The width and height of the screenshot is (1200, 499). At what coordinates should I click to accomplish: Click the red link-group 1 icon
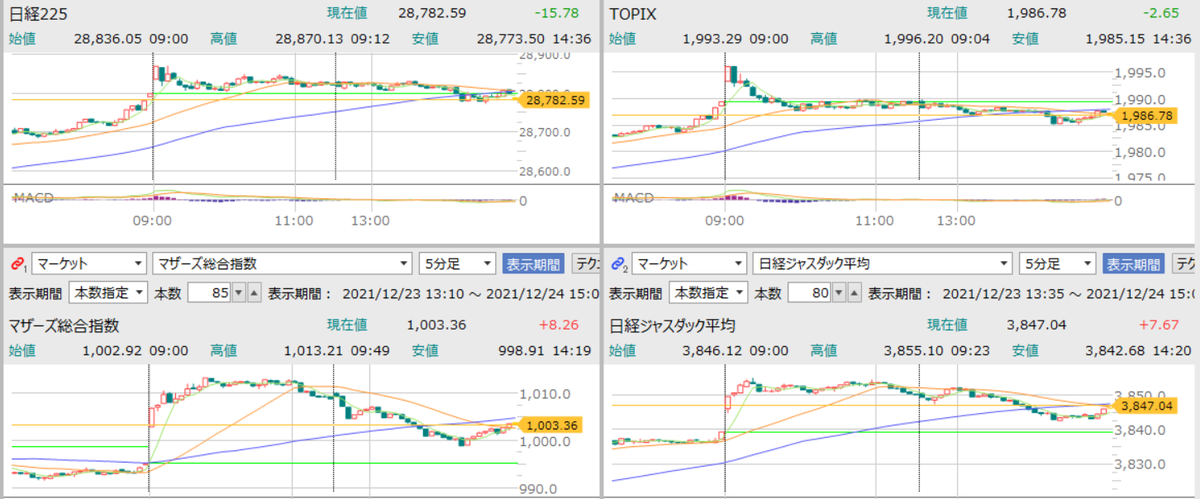[17, 264]
